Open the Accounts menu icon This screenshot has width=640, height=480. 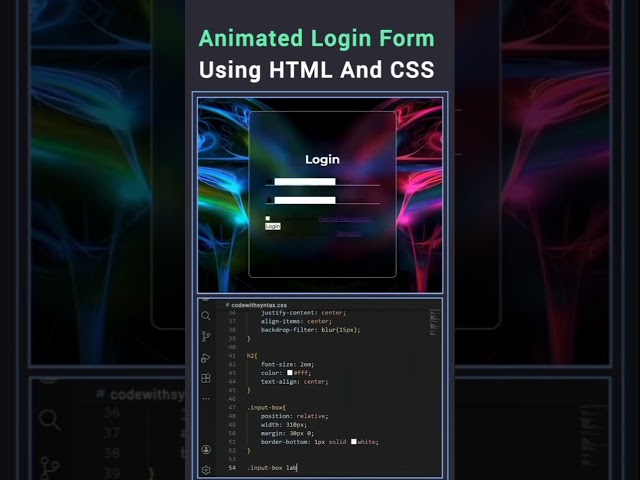point(206,449)
